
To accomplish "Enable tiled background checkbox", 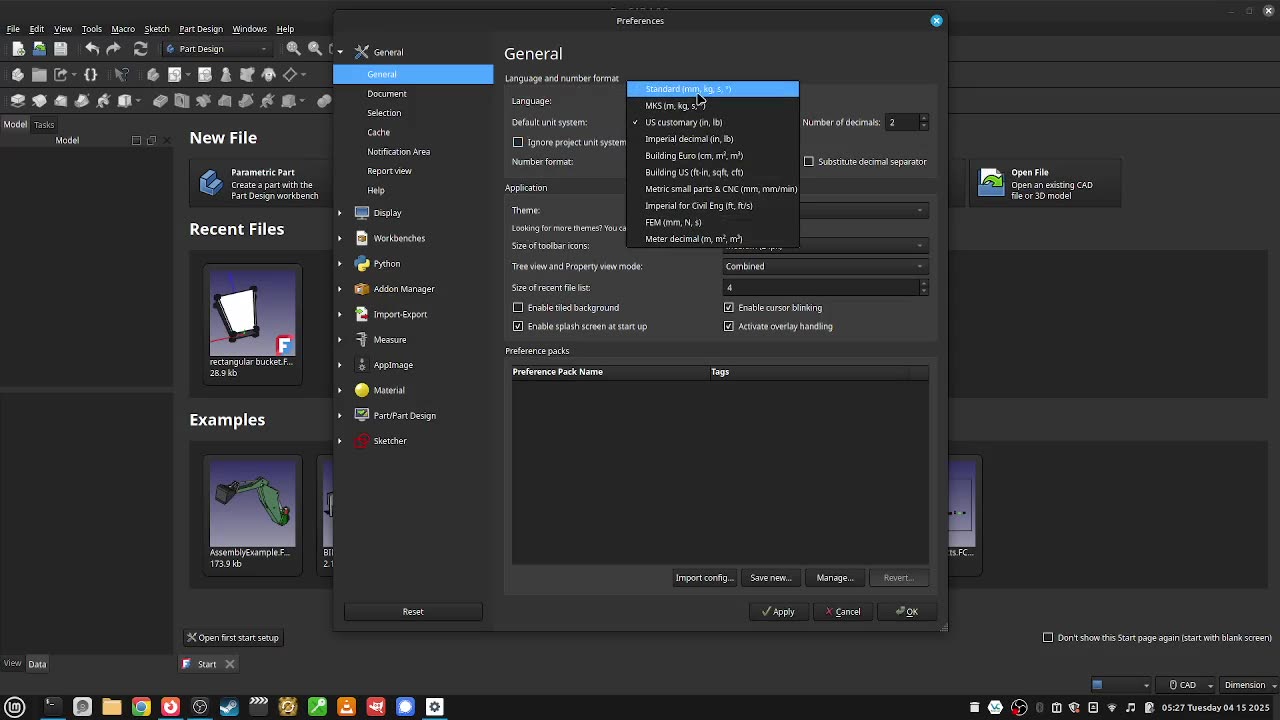I will pyautogui.click(x=518, y=307).
